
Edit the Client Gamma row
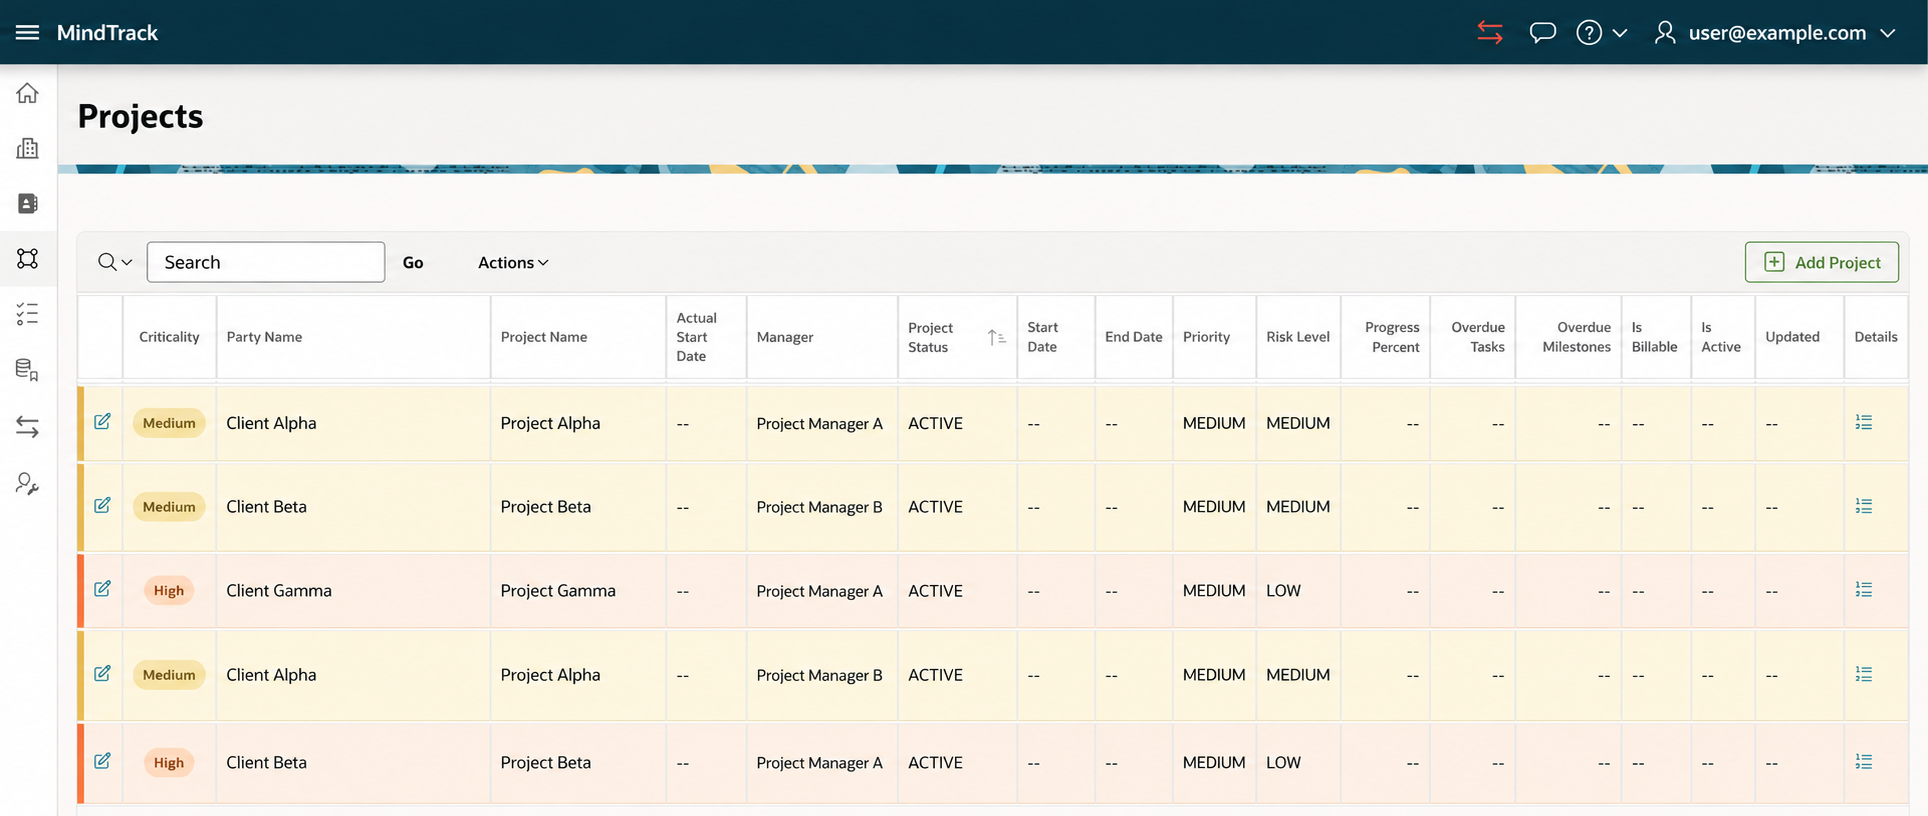102,589
